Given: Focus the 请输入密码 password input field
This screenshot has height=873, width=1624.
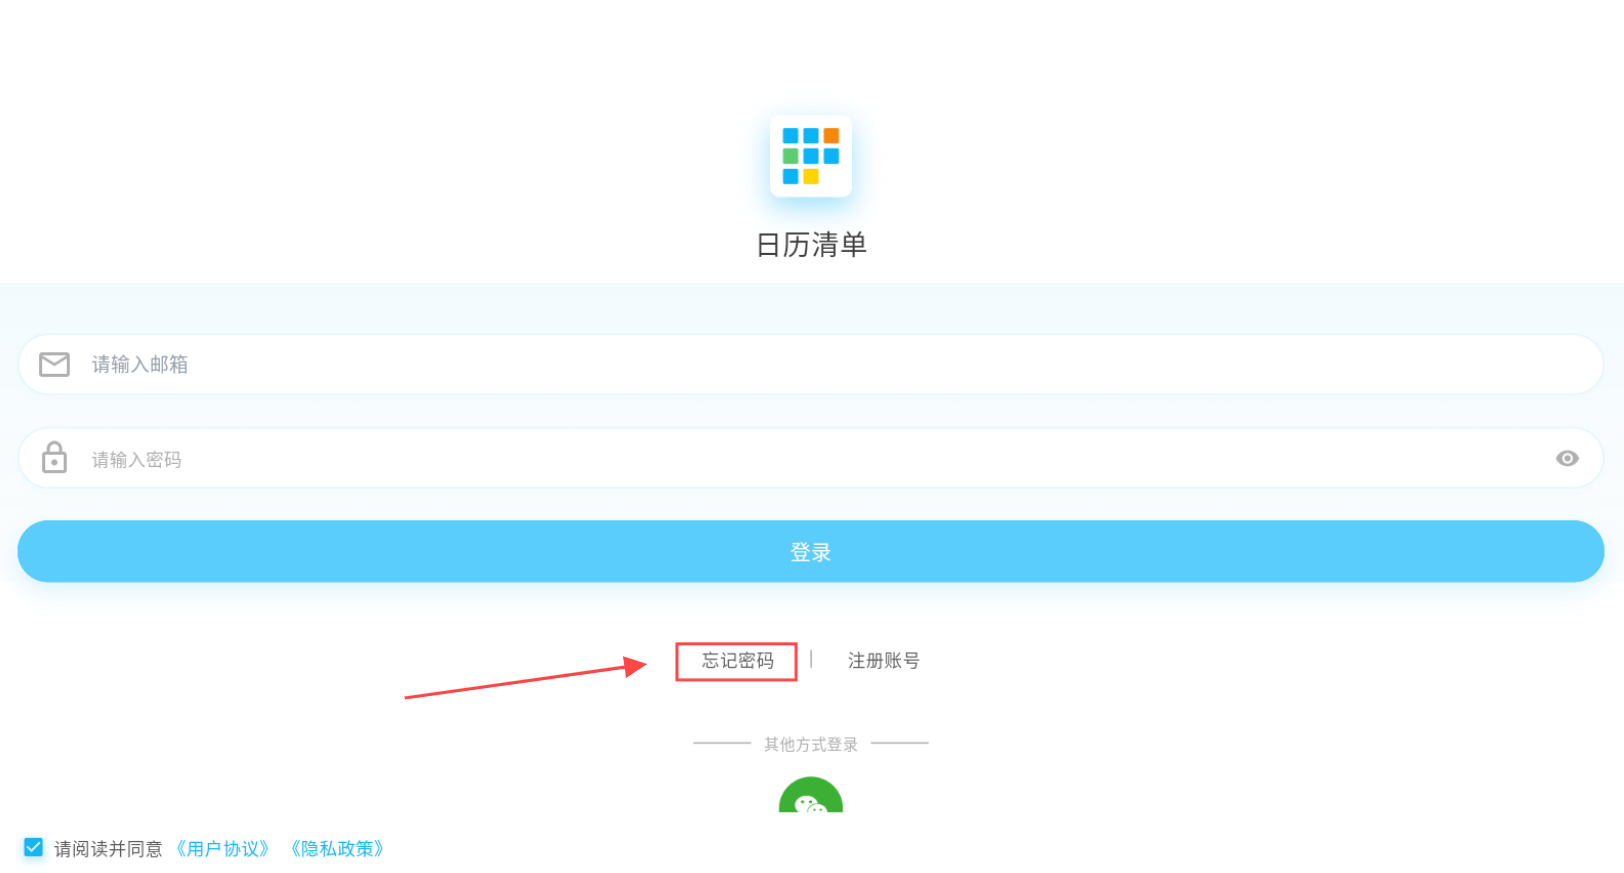Looking at the screenshot, I should tap(811, 458).
